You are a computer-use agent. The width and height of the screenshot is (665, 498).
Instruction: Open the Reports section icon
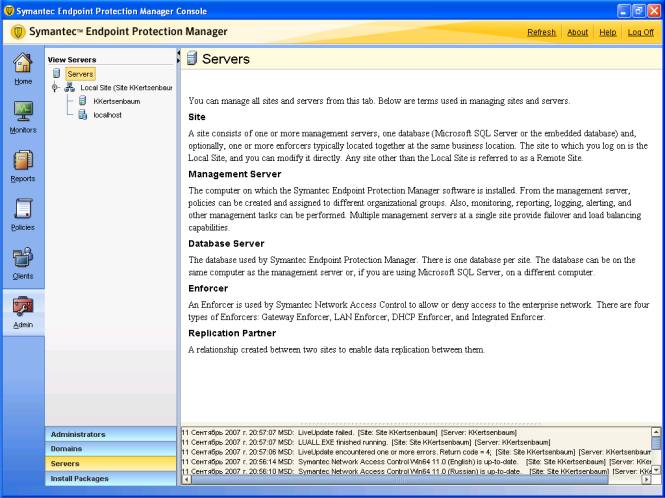pos(23,160)
